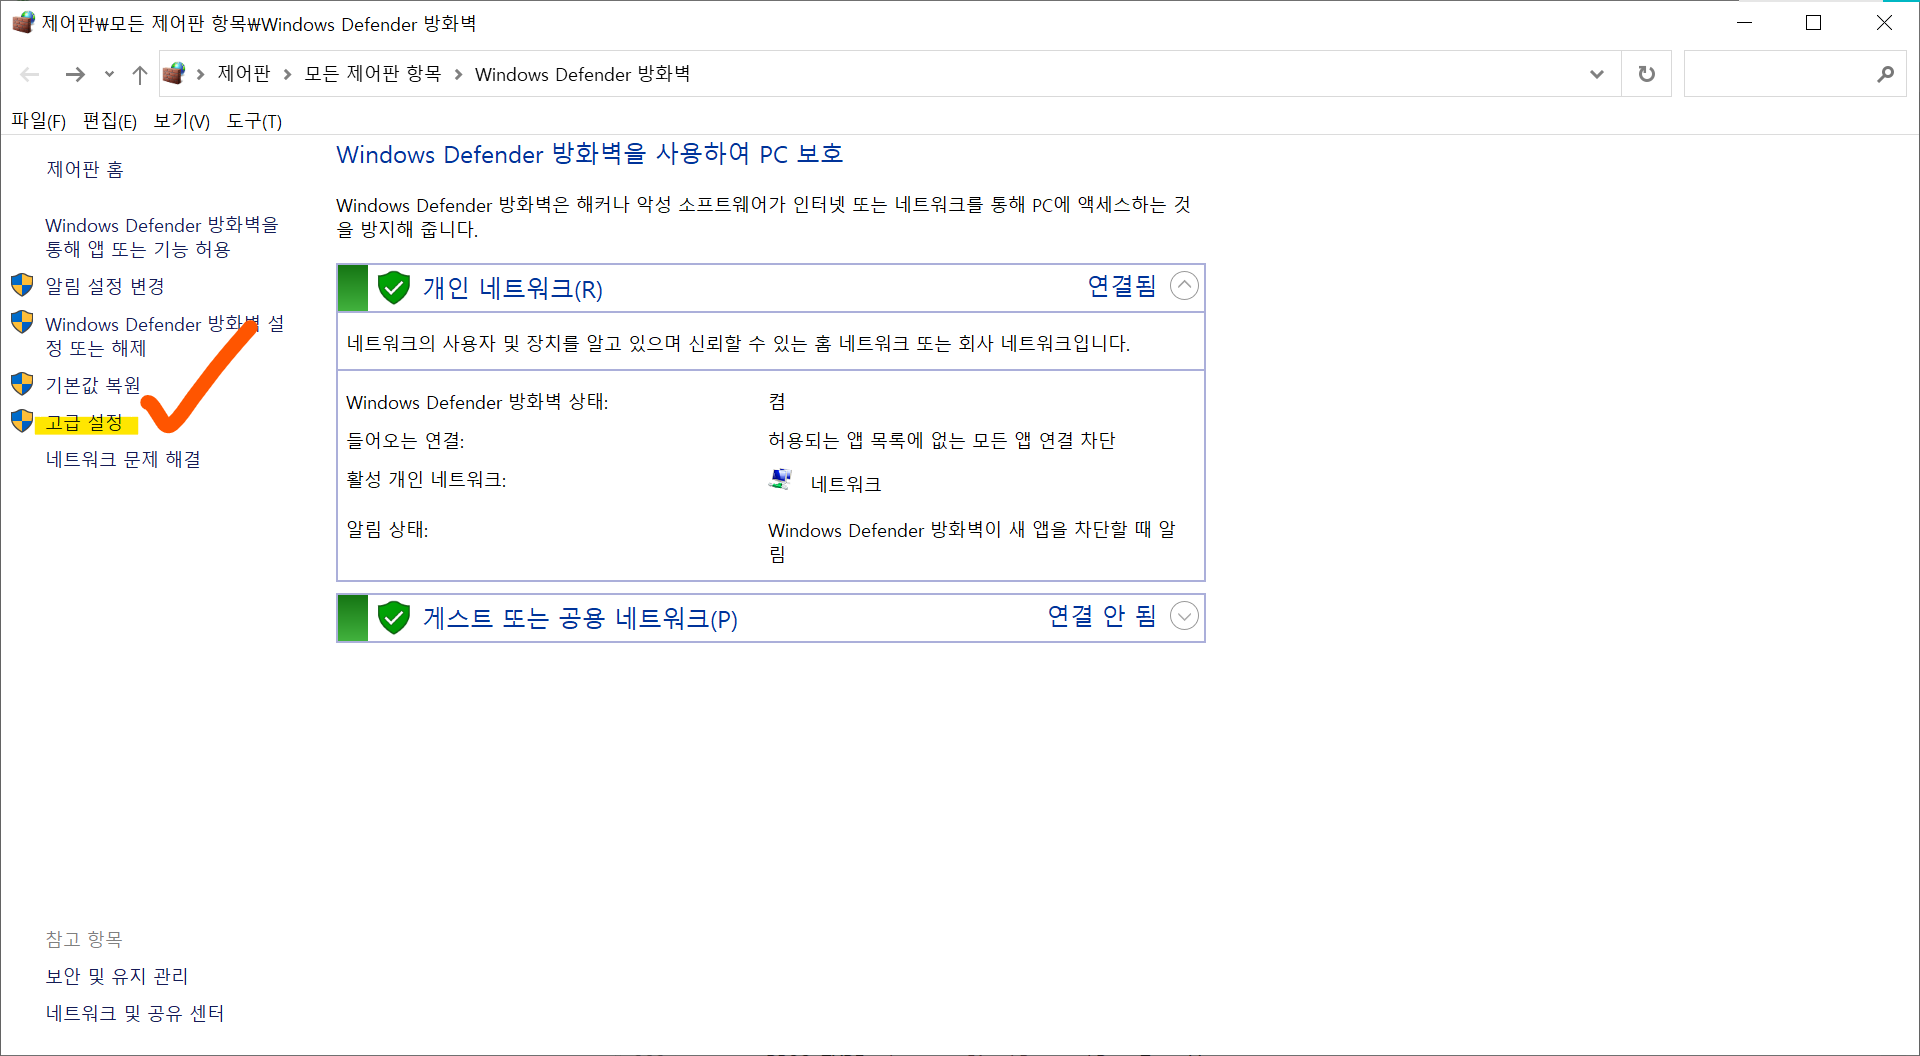
Task: Open the 고급 설정 link
Action: coord(85,423)
